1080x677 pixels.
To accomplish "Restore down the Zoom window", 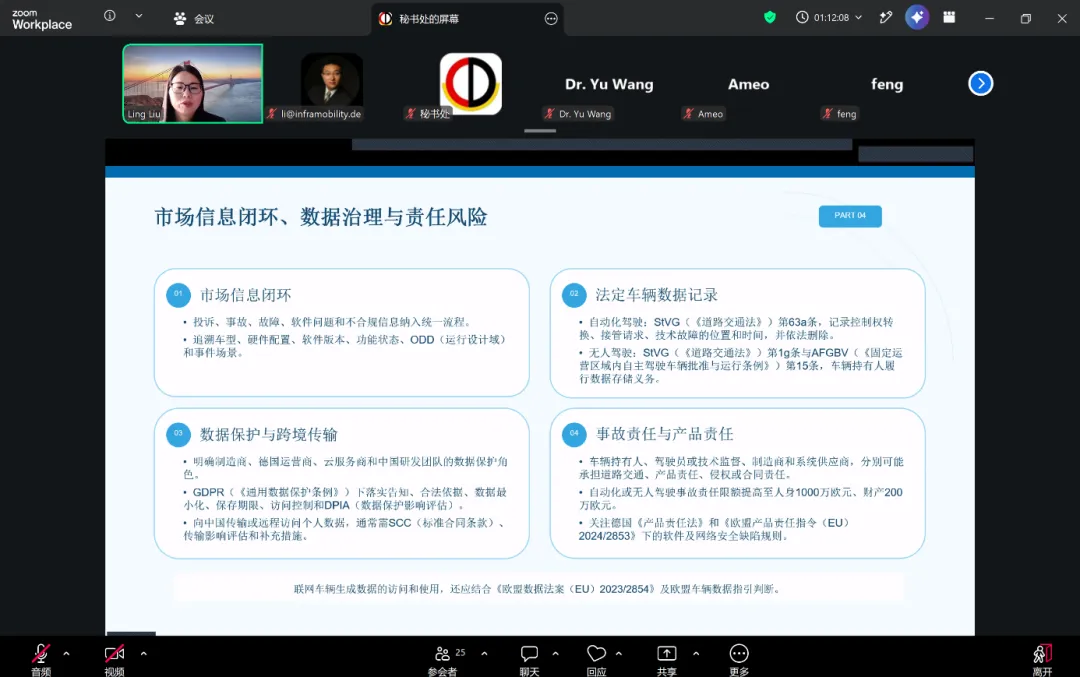I will (1026, 19).
